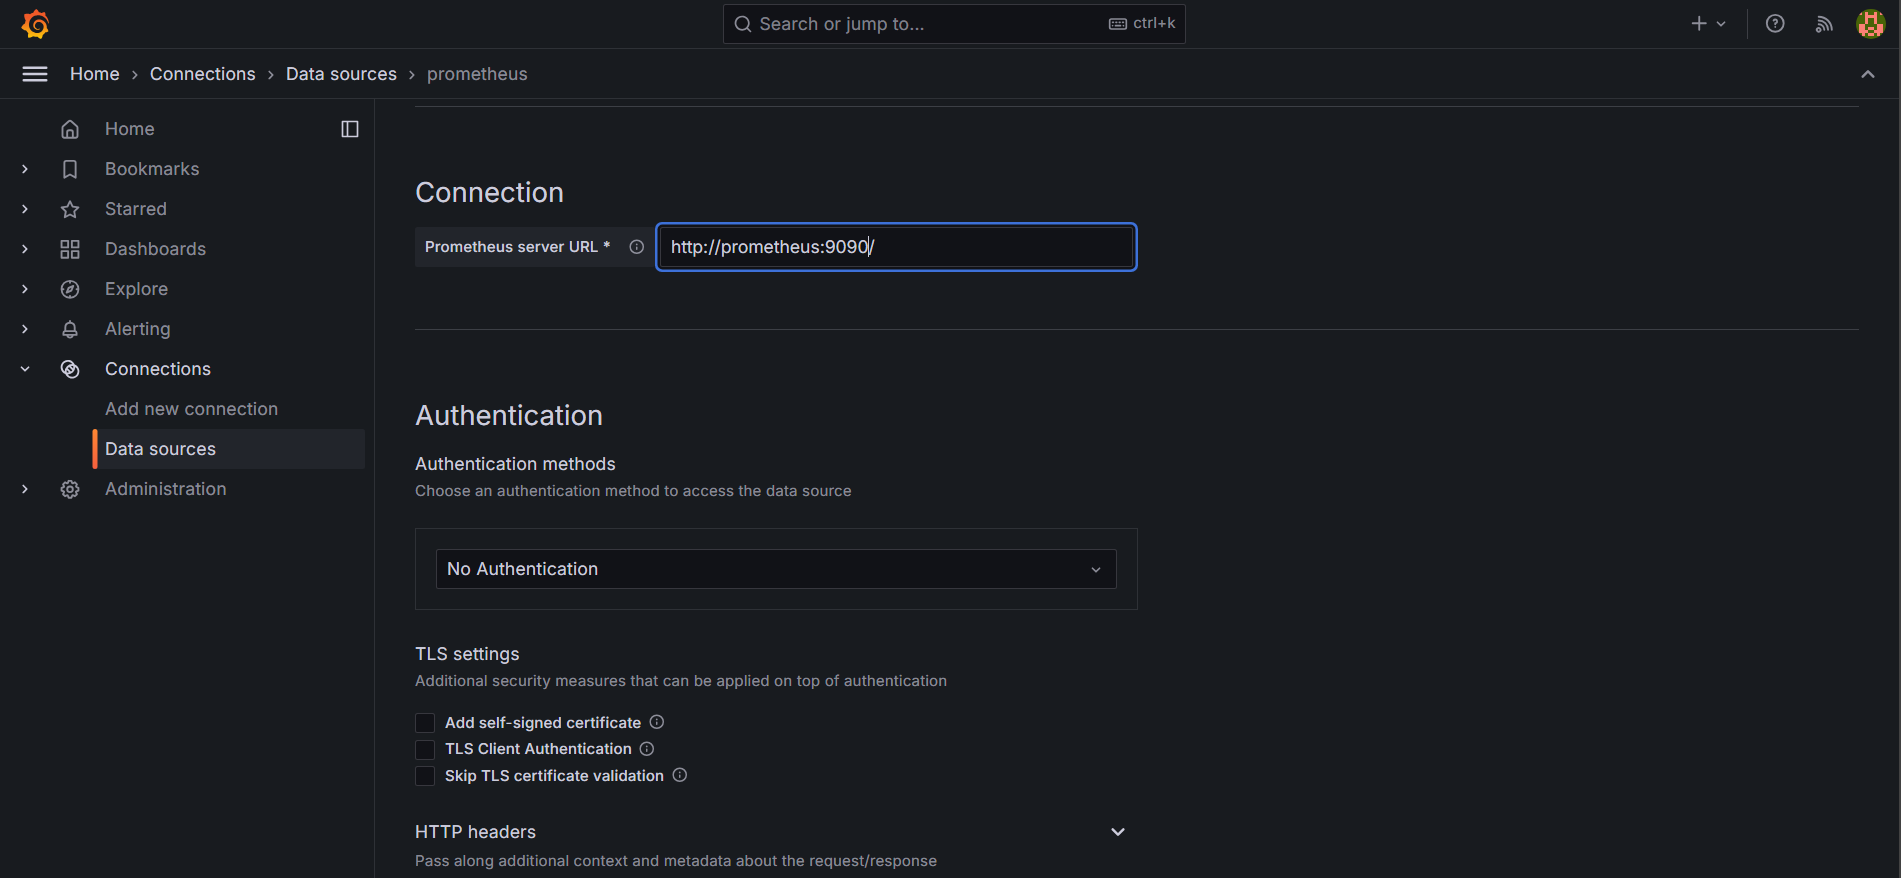Click the Alerting bell icon
Viewport: 1901px width, 878px height.
point(70,329)
